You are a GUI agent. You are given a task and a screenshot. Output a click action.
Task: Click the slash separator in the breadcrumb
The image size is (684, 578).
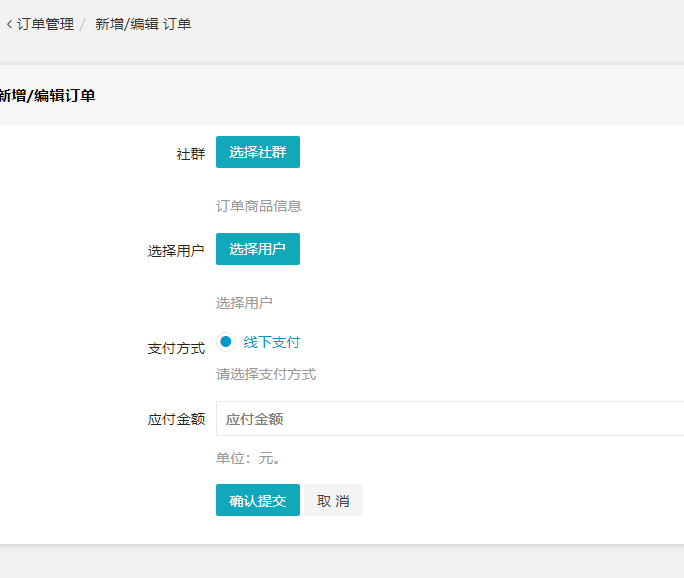coord(83,24)
